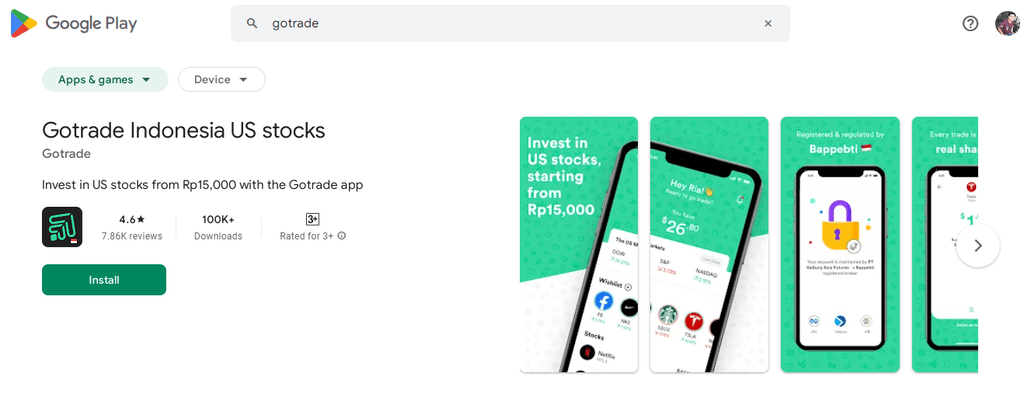Image resolution: width=1024 pixels, height=405 pixels.
Task: Open the Bappebti padlock screenshot
Action: pyautogui.click(x=840, y=244)
